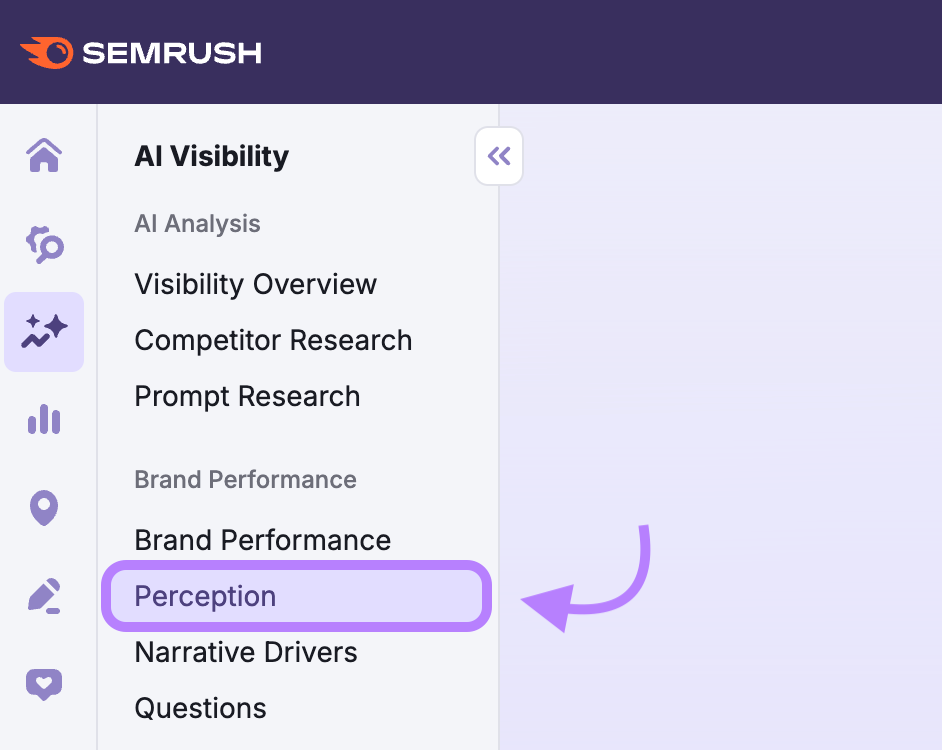Viewport: 942px width, 750px height.
Task: Collapse the AI Visibility sidebar panel
Action: [x=499, y=156]
